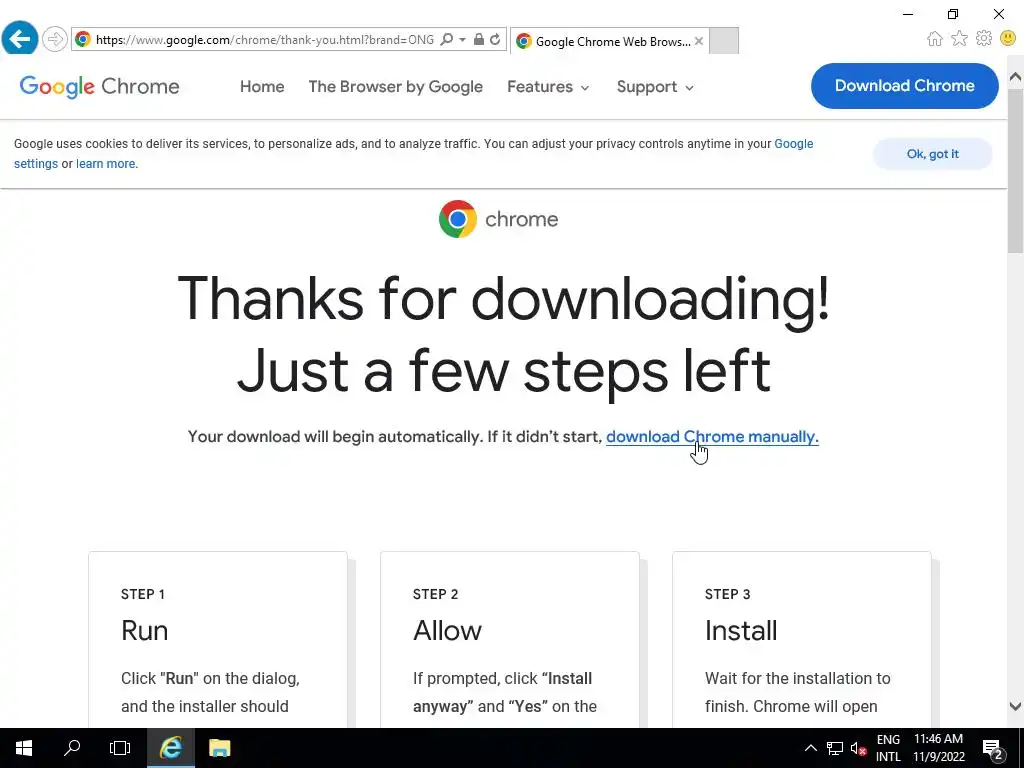Open a new tab with the blank tab button
Image resolution: width=1024 pixels, height=768 pixels.
[x=724, y=40]
